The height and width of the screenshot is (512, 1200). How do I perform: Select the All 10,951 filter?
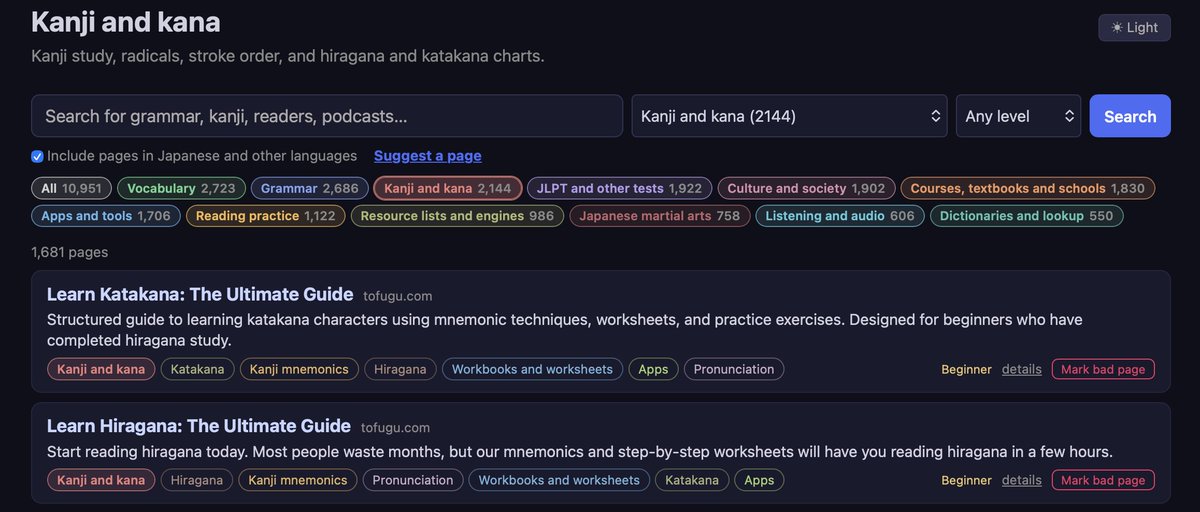[71, 188]
